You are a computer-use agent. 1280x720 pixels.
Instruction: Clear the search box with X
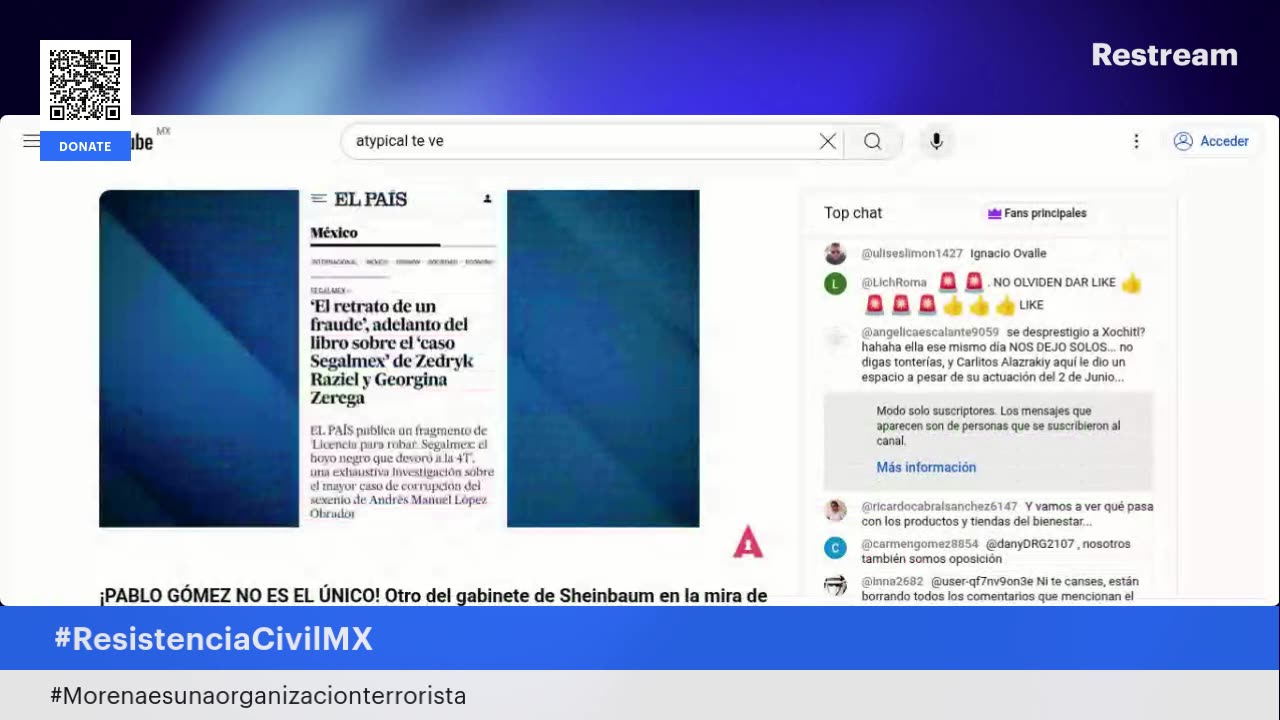pyautogui.click(x=828, y=141)
